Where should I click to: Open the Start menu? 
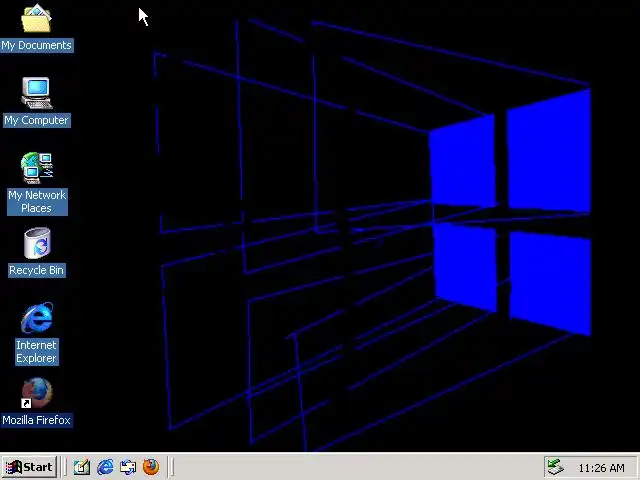click(x=29, y=467)
